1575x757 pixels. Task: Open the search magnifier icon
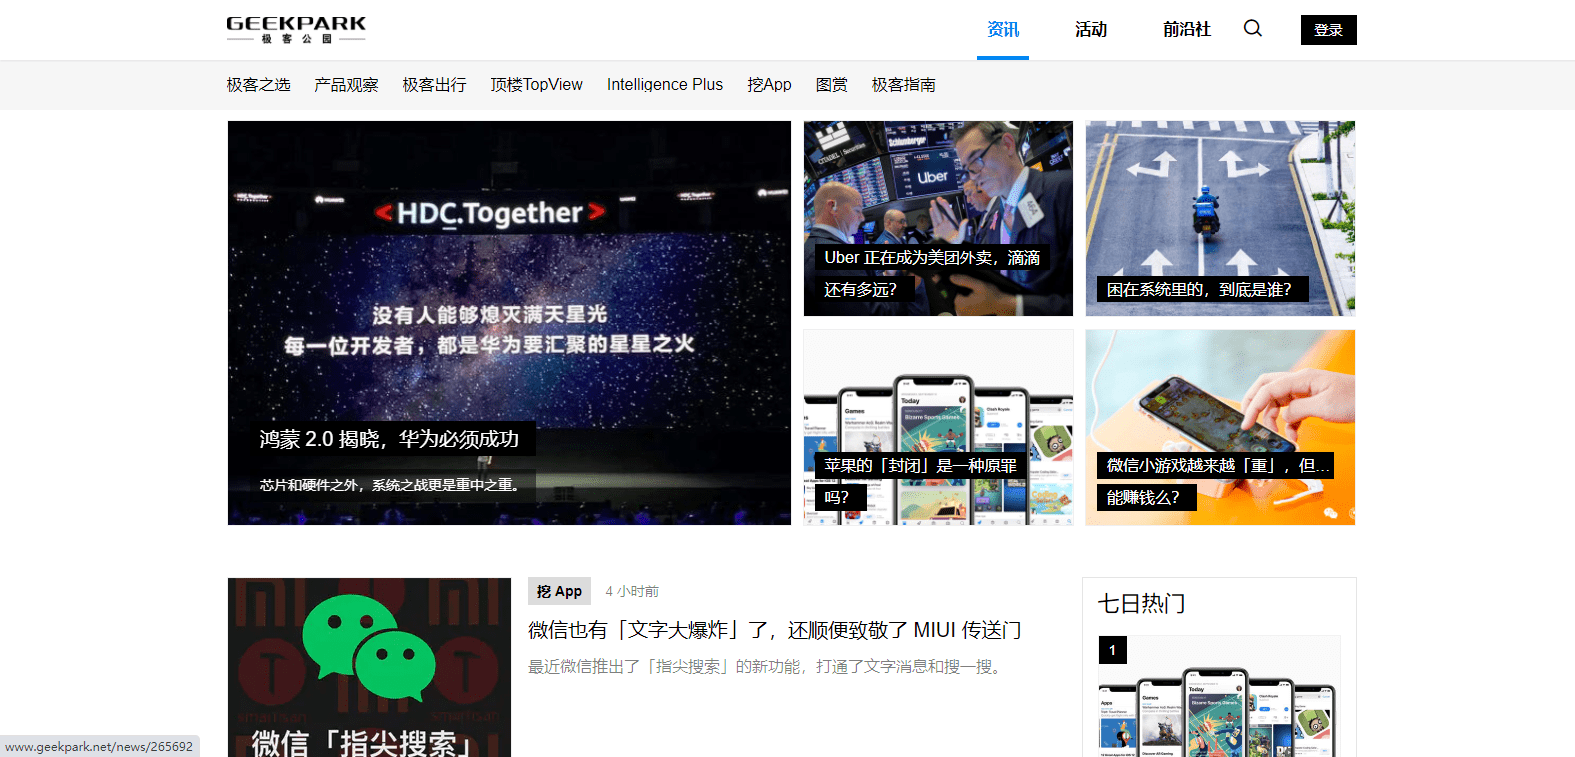(1253, 28)
